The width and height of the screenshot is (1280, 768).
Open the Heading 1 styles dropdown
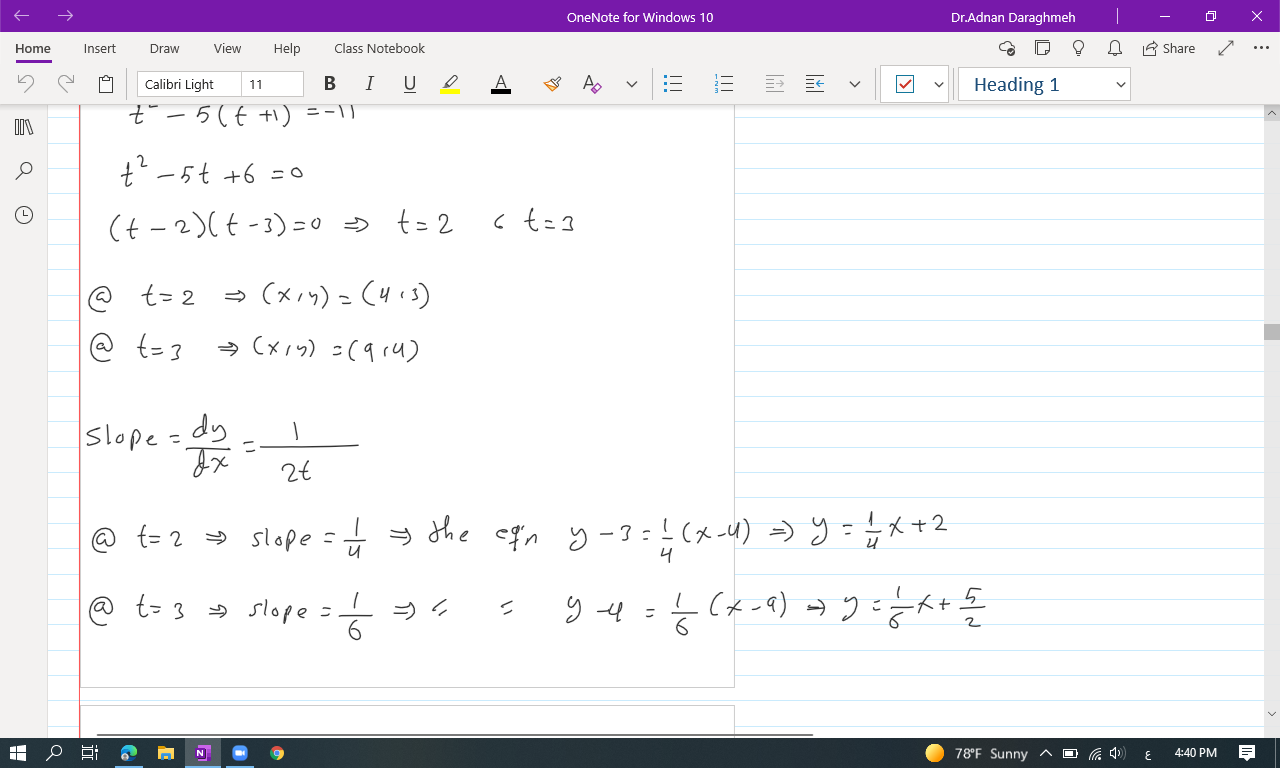pyautogui.click(x=1043, y=84)
